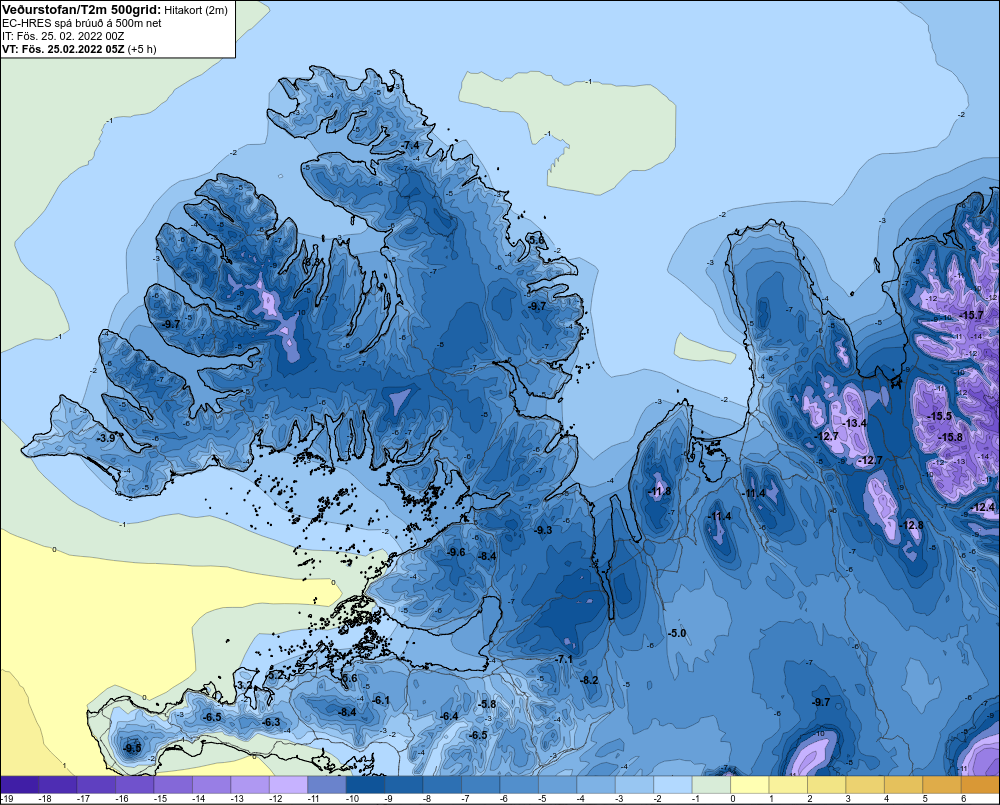Click the title 'Veðurstofan/T2m 500grid: Hitakort (2m)'

[115, 10]
